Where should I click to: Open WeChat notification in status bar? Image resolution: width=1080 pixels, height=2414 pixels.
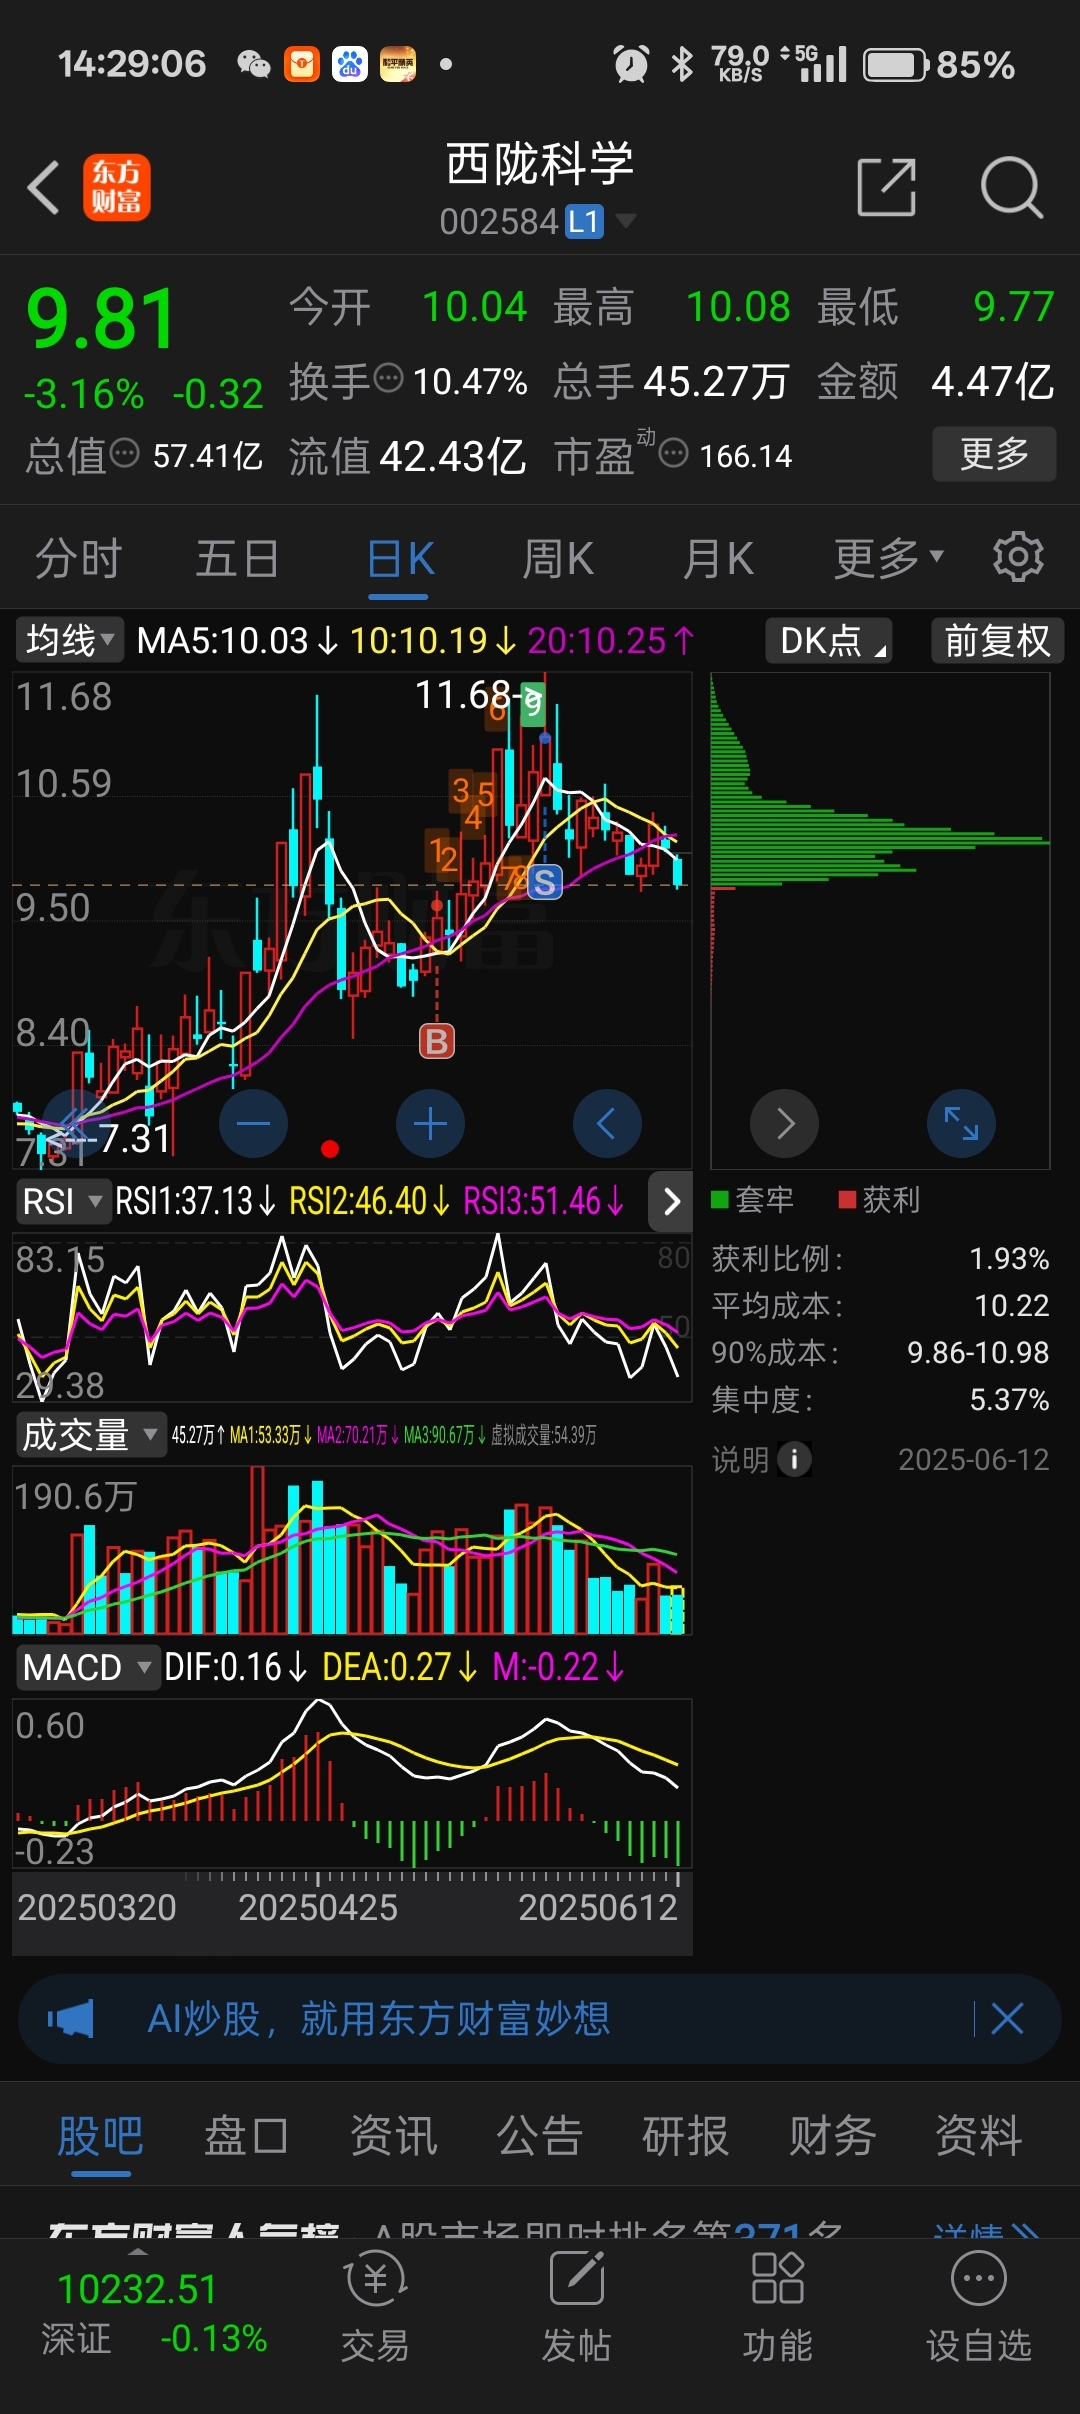click(x=254, y=65)
